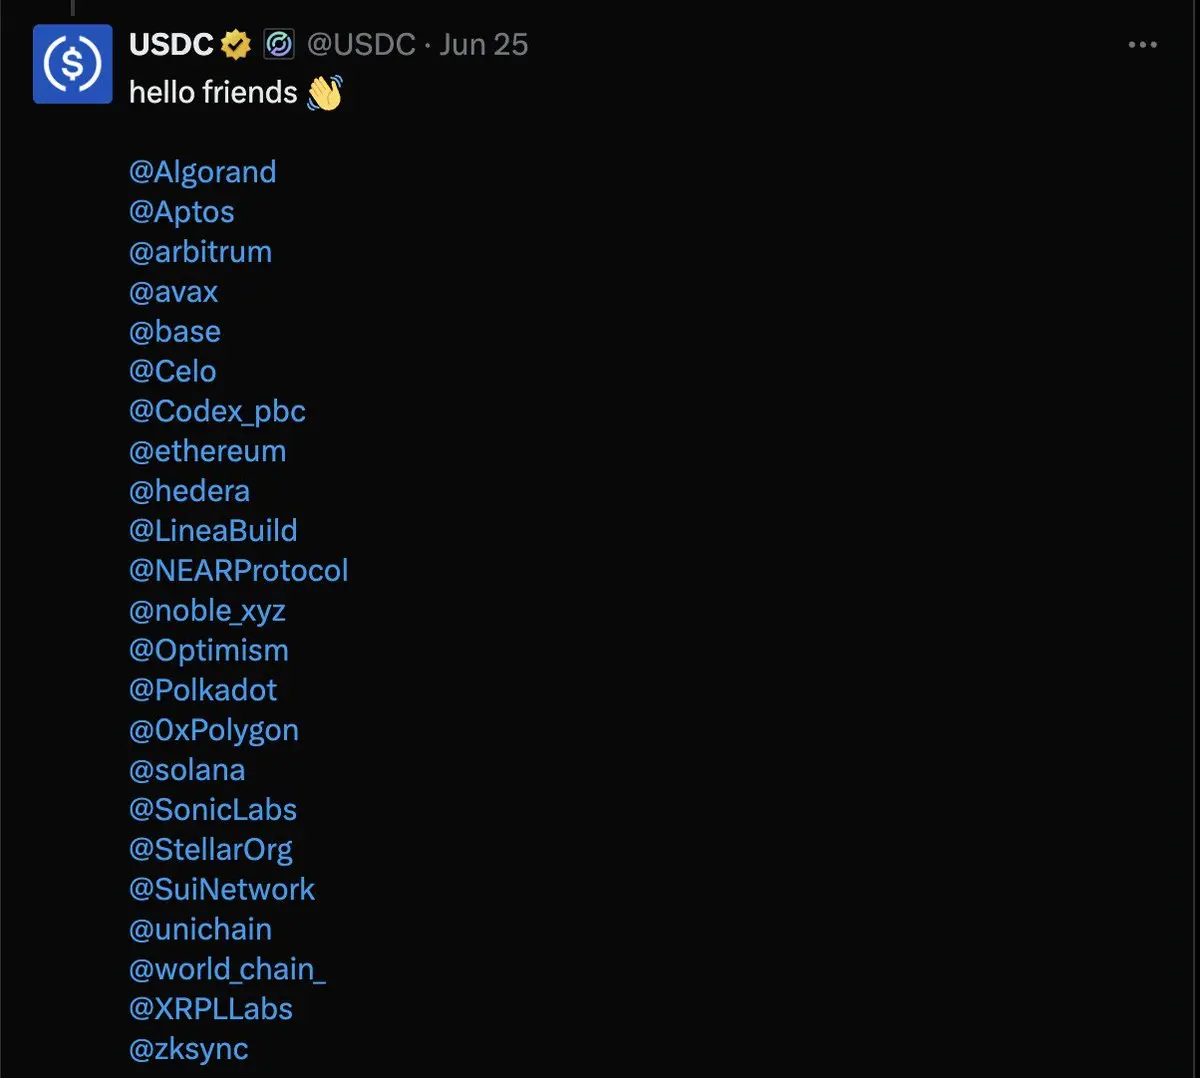Screen dimensions: 1200x1078
Task: Open the @arbitrum mention
Action: (200, 252)
